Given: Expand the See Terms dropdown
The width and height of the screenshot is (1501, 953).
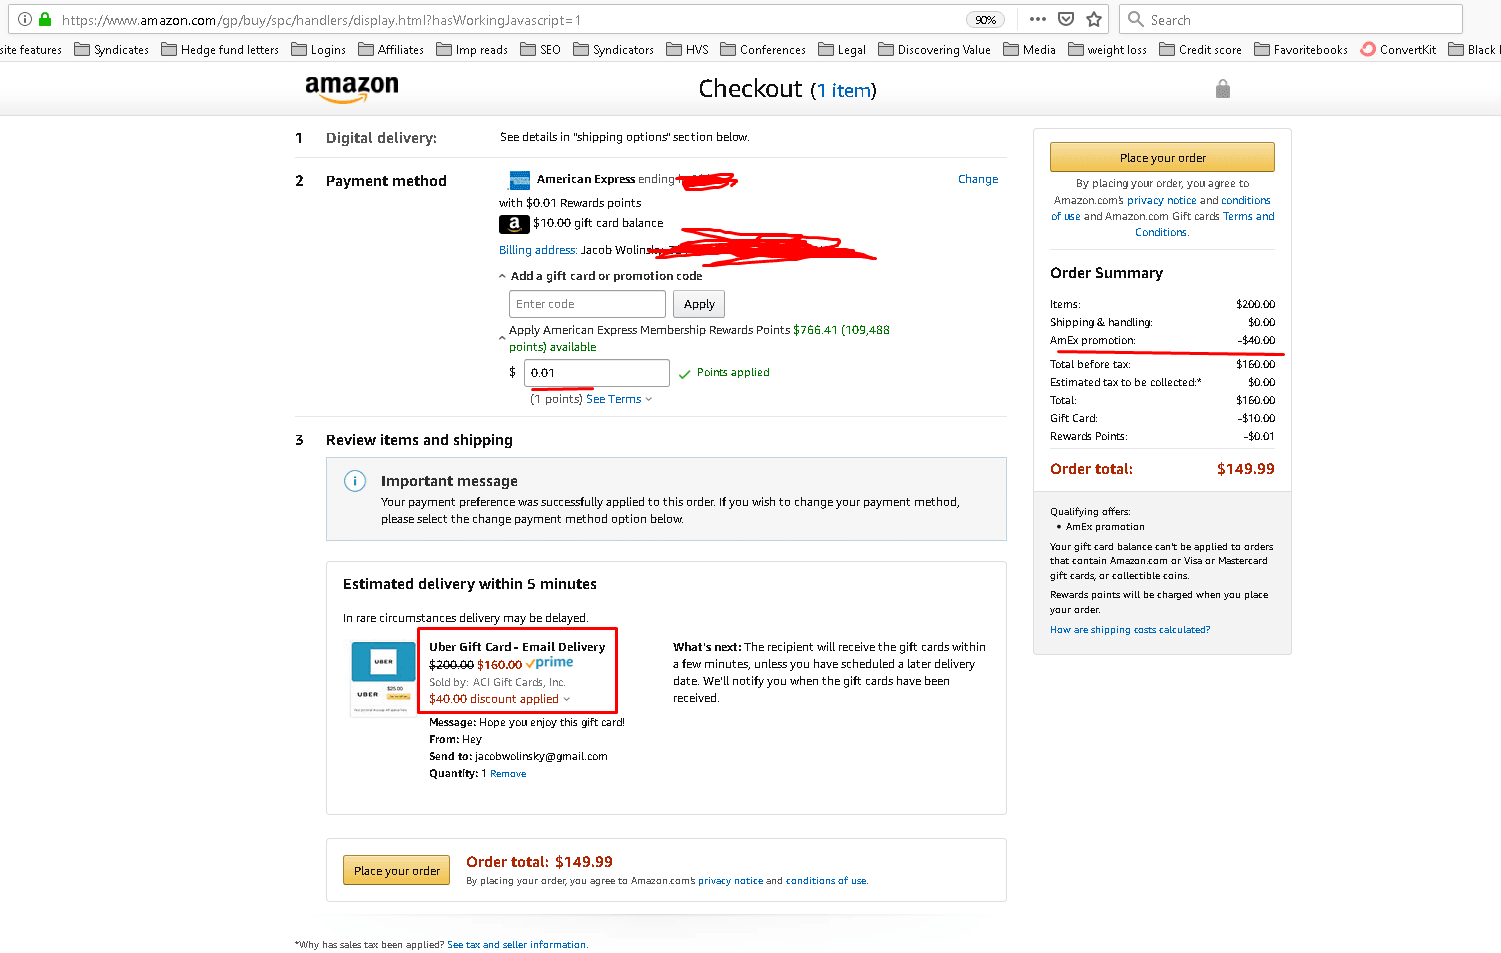Looking at the screenshot, I should click(x=619, y=399).
